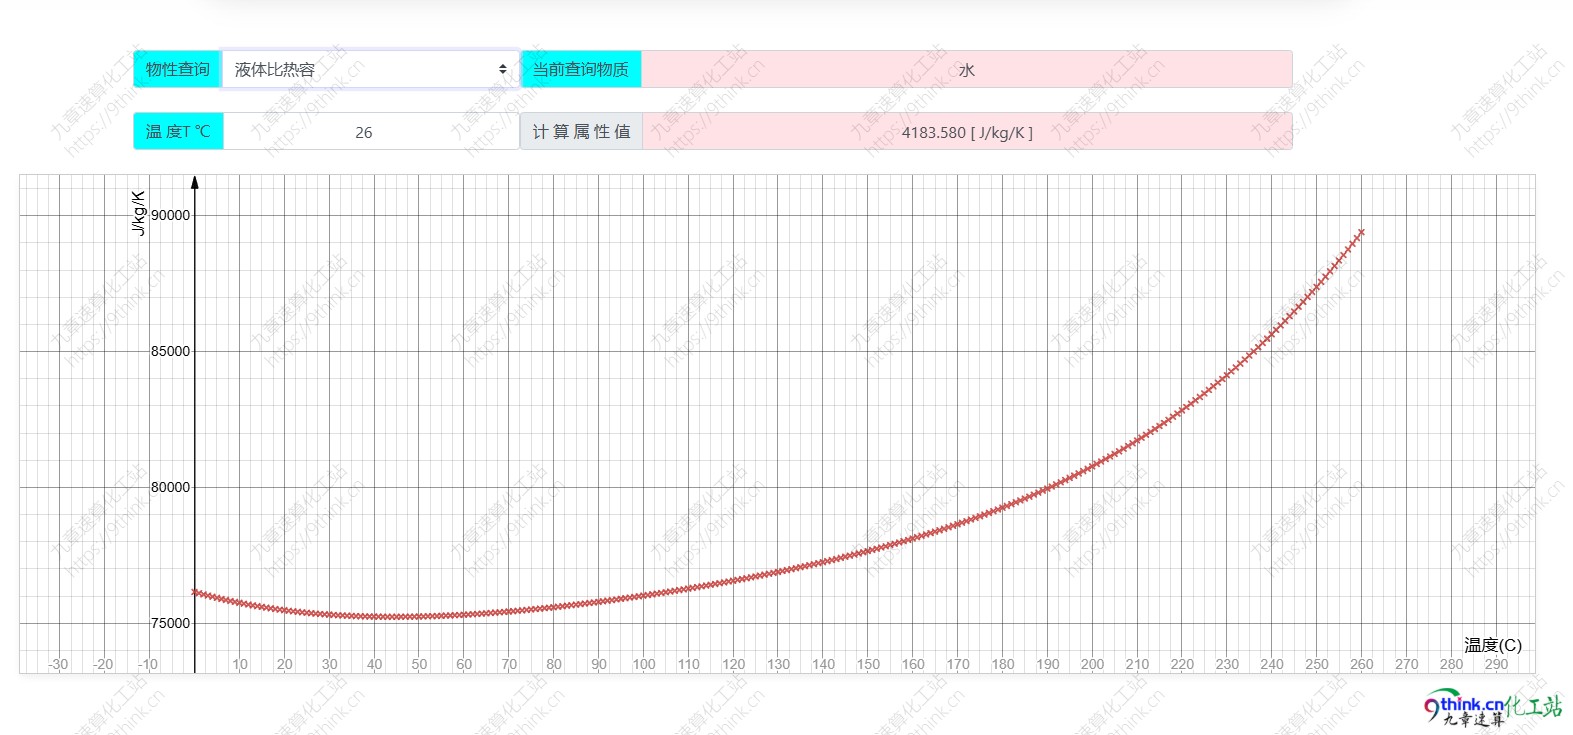Click the J/kg/K y-axis unit label
Screen dimensions: 1573x735
tap(139, 213)
